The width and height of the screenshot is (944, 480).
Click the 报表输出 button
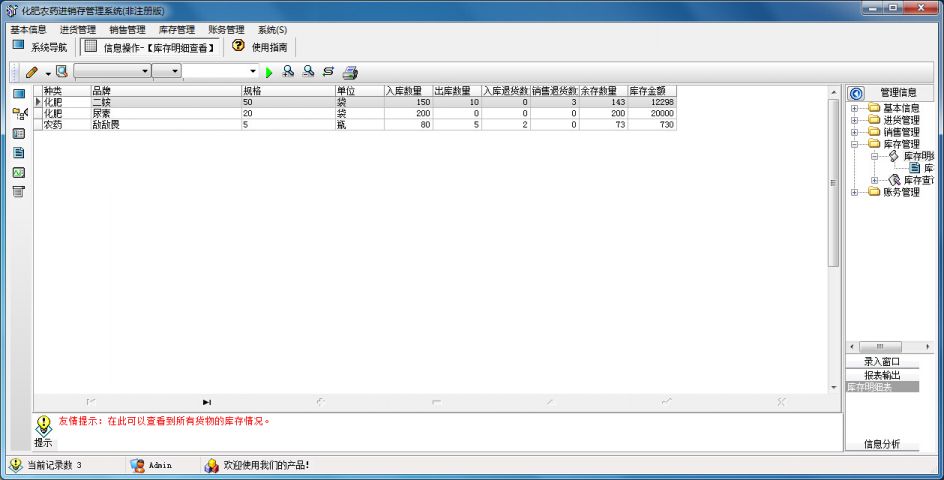881,374
